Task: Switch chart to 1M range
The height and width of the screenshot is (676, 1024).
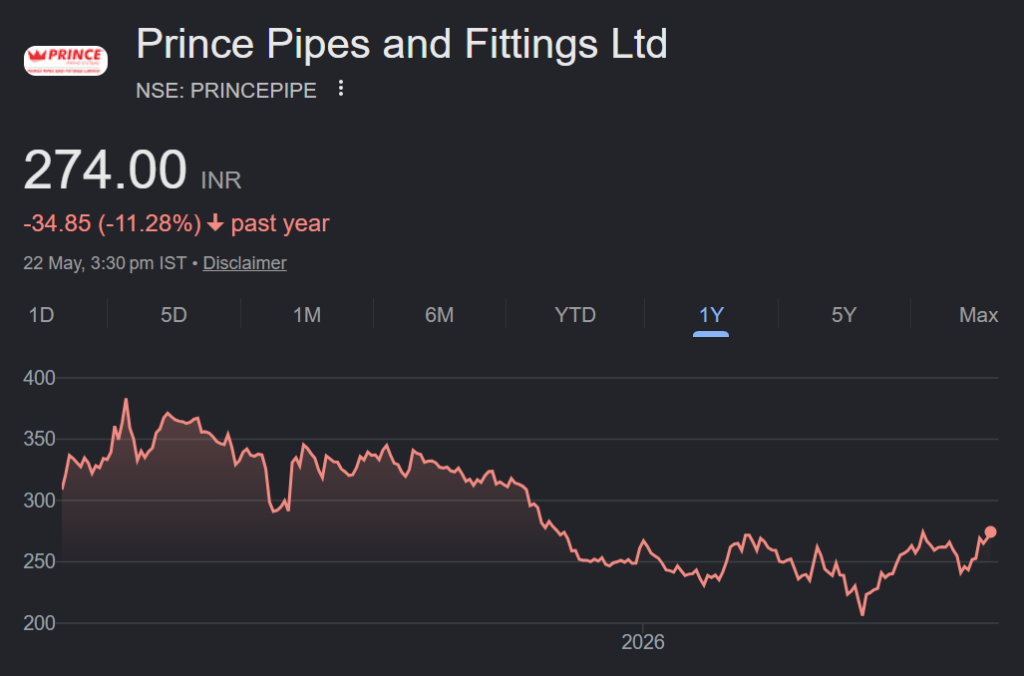Action: coord(307,315)
